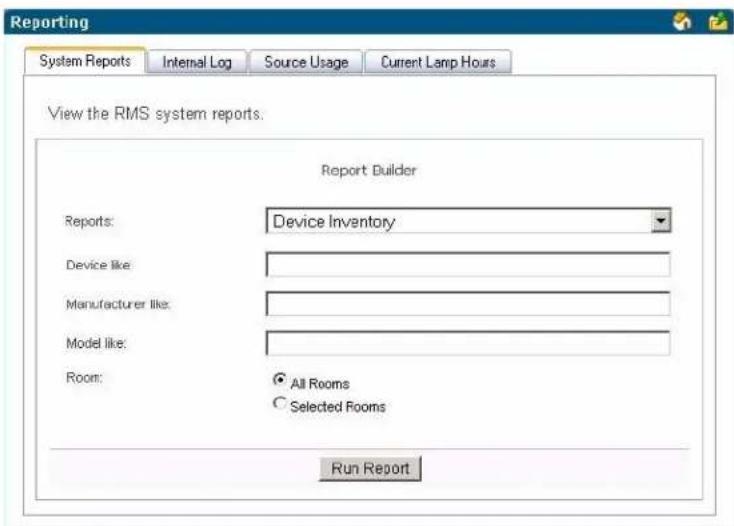This screenshot has height=526, width=734.
Task: Click the export icon in Reporting header
Action: tap(718, 22)
